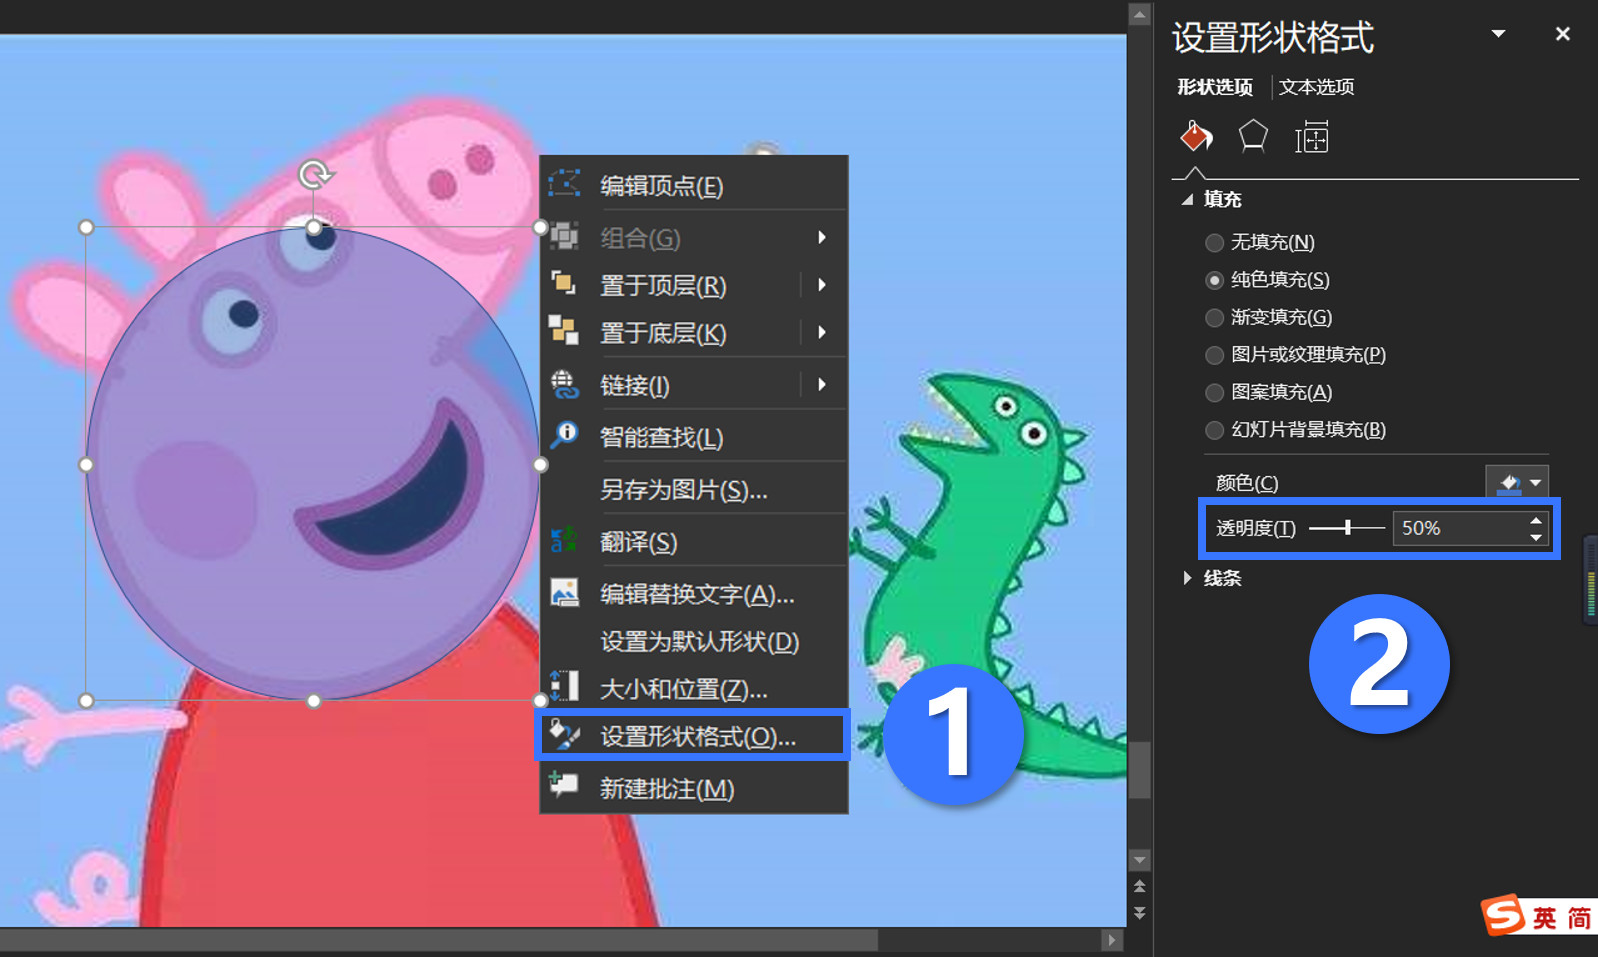Click the Translate icon
This screenshot has height=957, width=1598.
point(564,540)
